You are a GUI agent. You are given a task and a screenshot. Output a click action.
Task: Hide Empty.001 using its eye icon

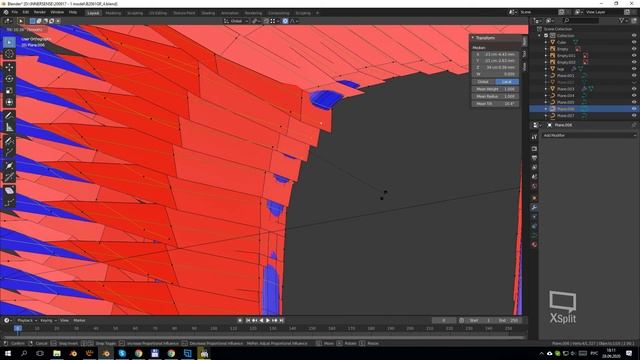pyautogui.click(x=634, y=56)
